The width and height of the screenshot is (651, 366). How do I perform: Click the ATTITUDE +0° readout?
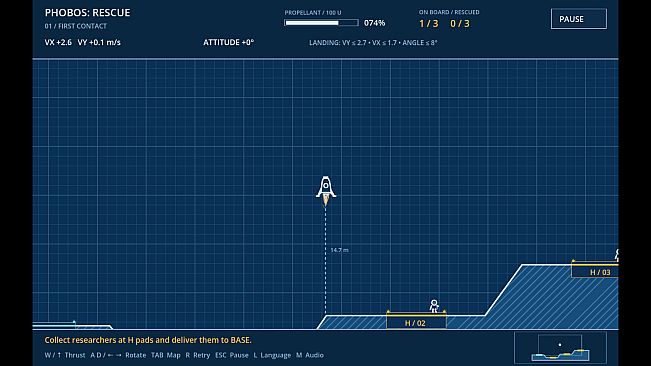(x=228, y=42)
